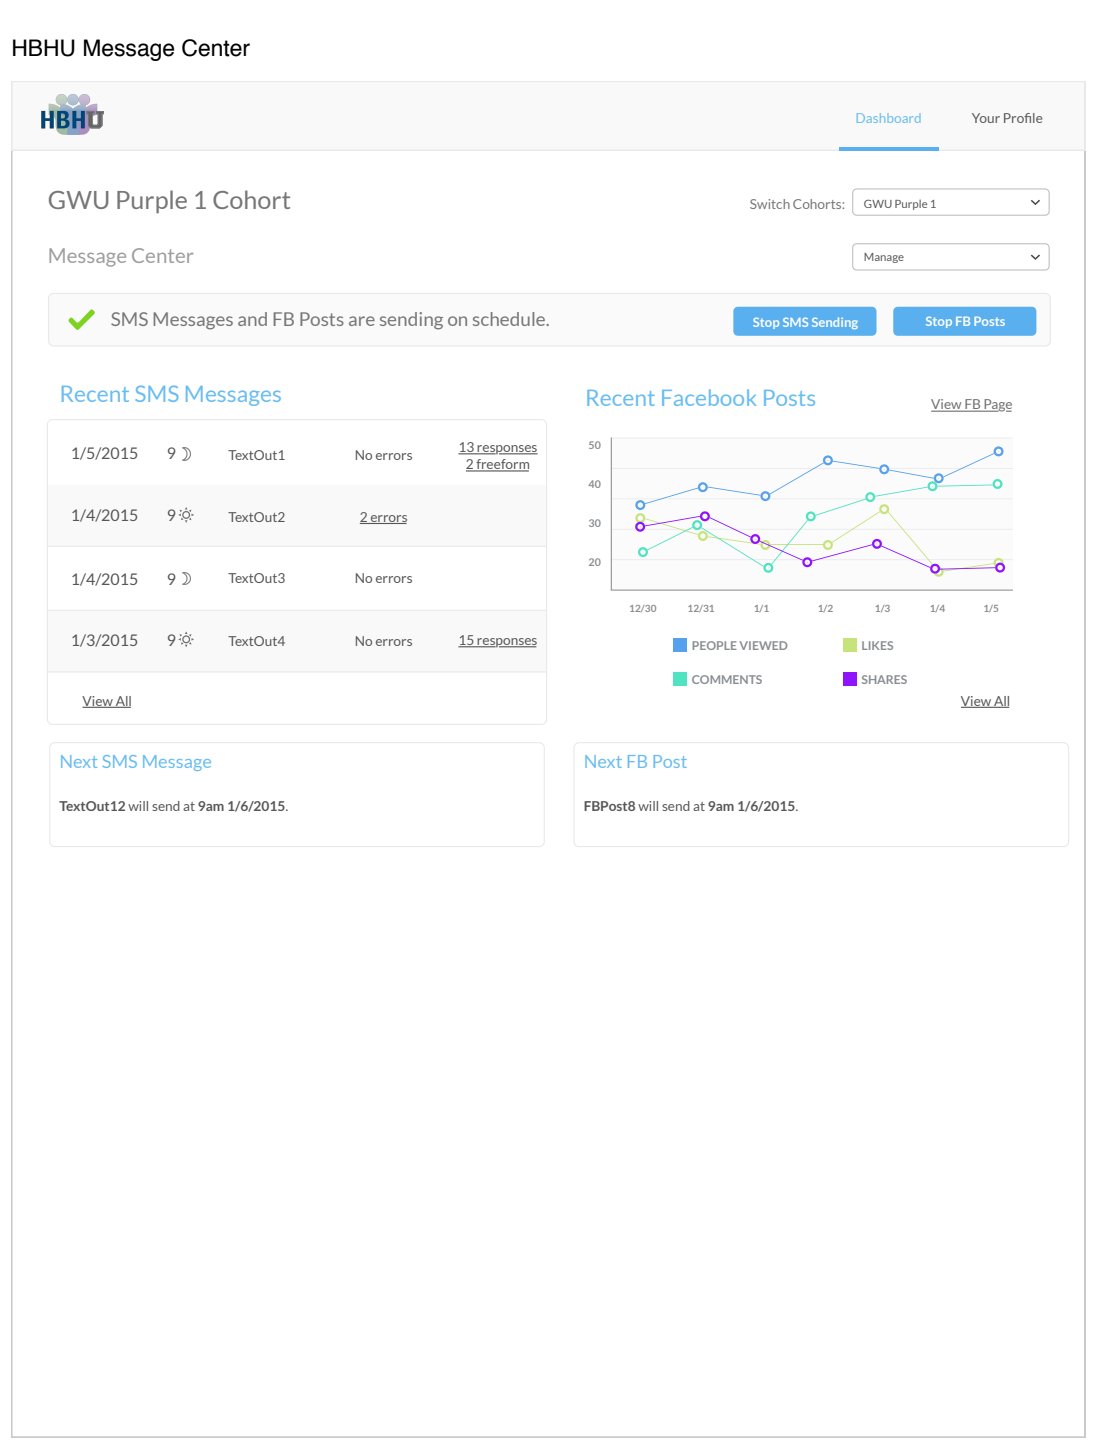The image size is (1100, 1450).
Task: Click the Likes legend green swatch
Action: (849, 646)
